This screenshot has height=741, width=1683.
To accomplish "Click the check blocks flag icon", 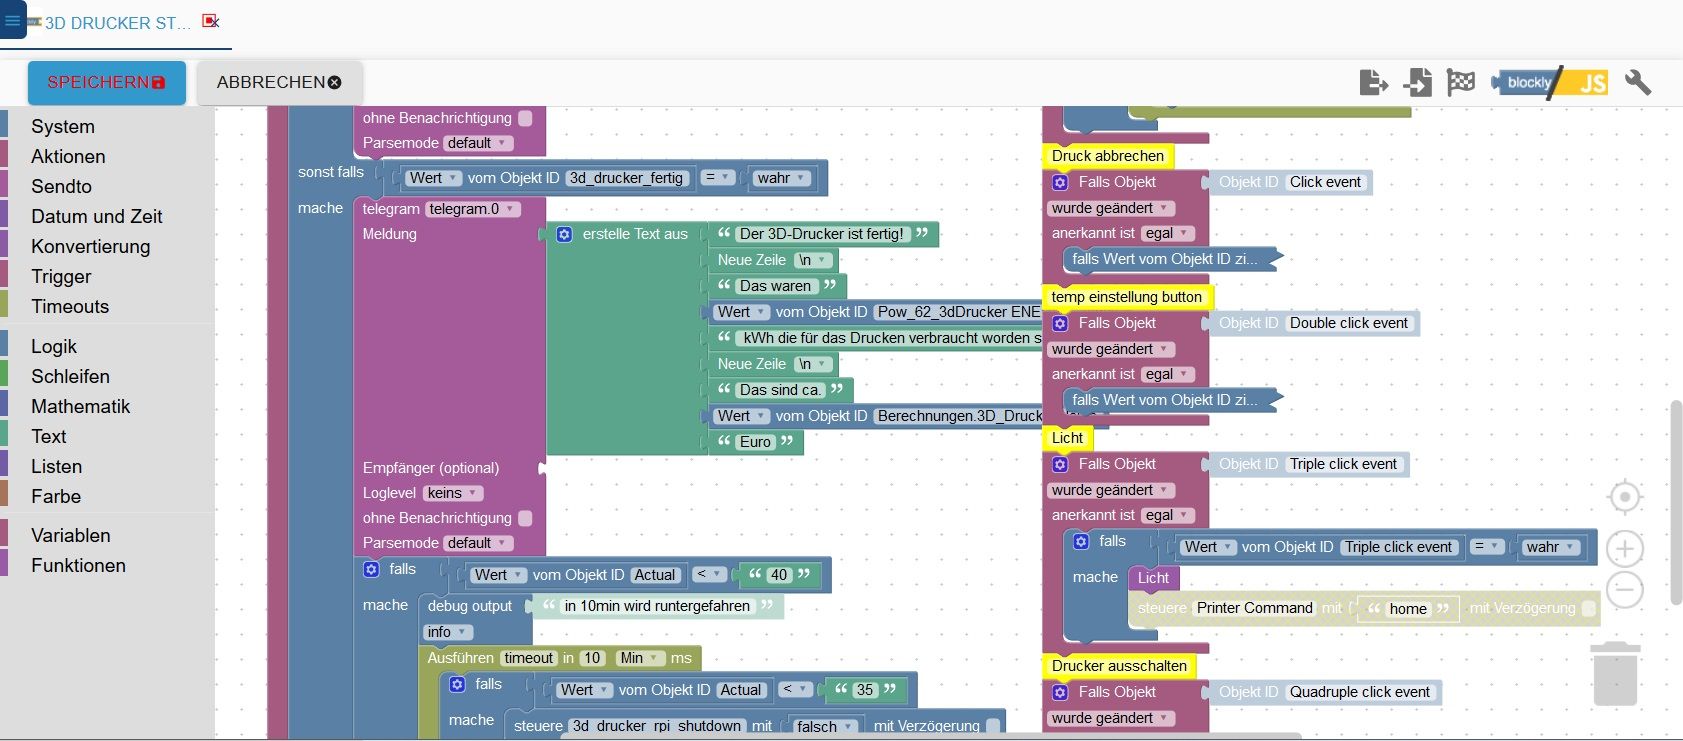I will 1461,83.
